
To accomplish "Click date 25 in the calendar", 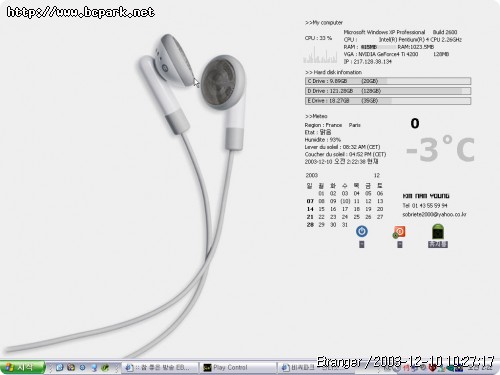I will click(356, 217).
